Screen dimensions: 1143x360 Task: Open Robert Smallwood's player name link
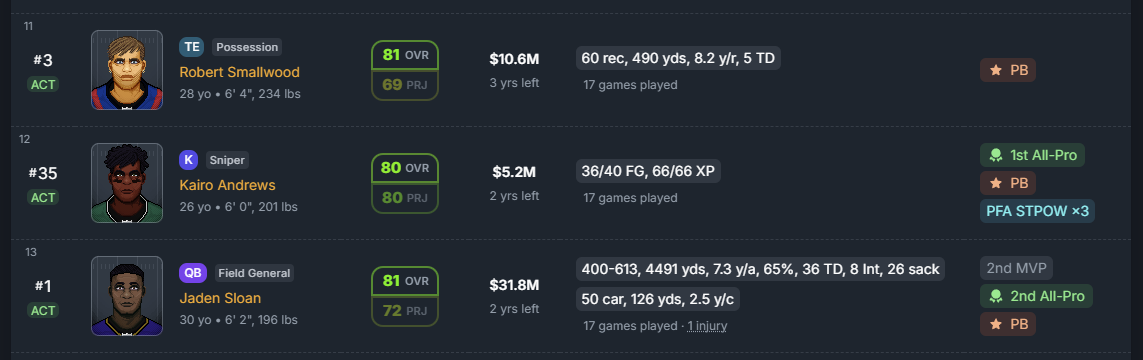(239, 72)
